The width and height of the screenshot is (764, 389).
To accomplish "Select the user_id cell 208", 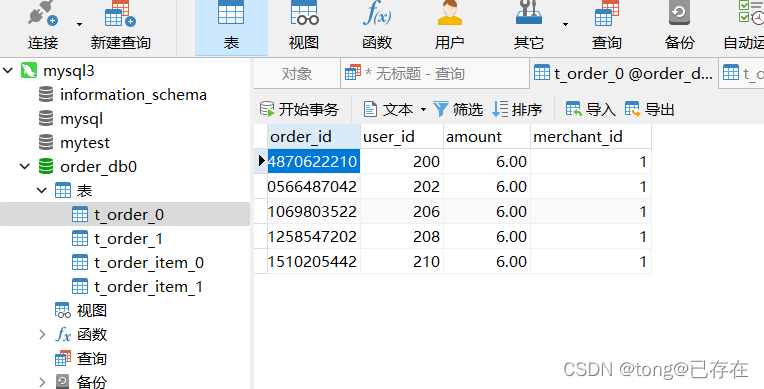I will (x=402, y=236).
